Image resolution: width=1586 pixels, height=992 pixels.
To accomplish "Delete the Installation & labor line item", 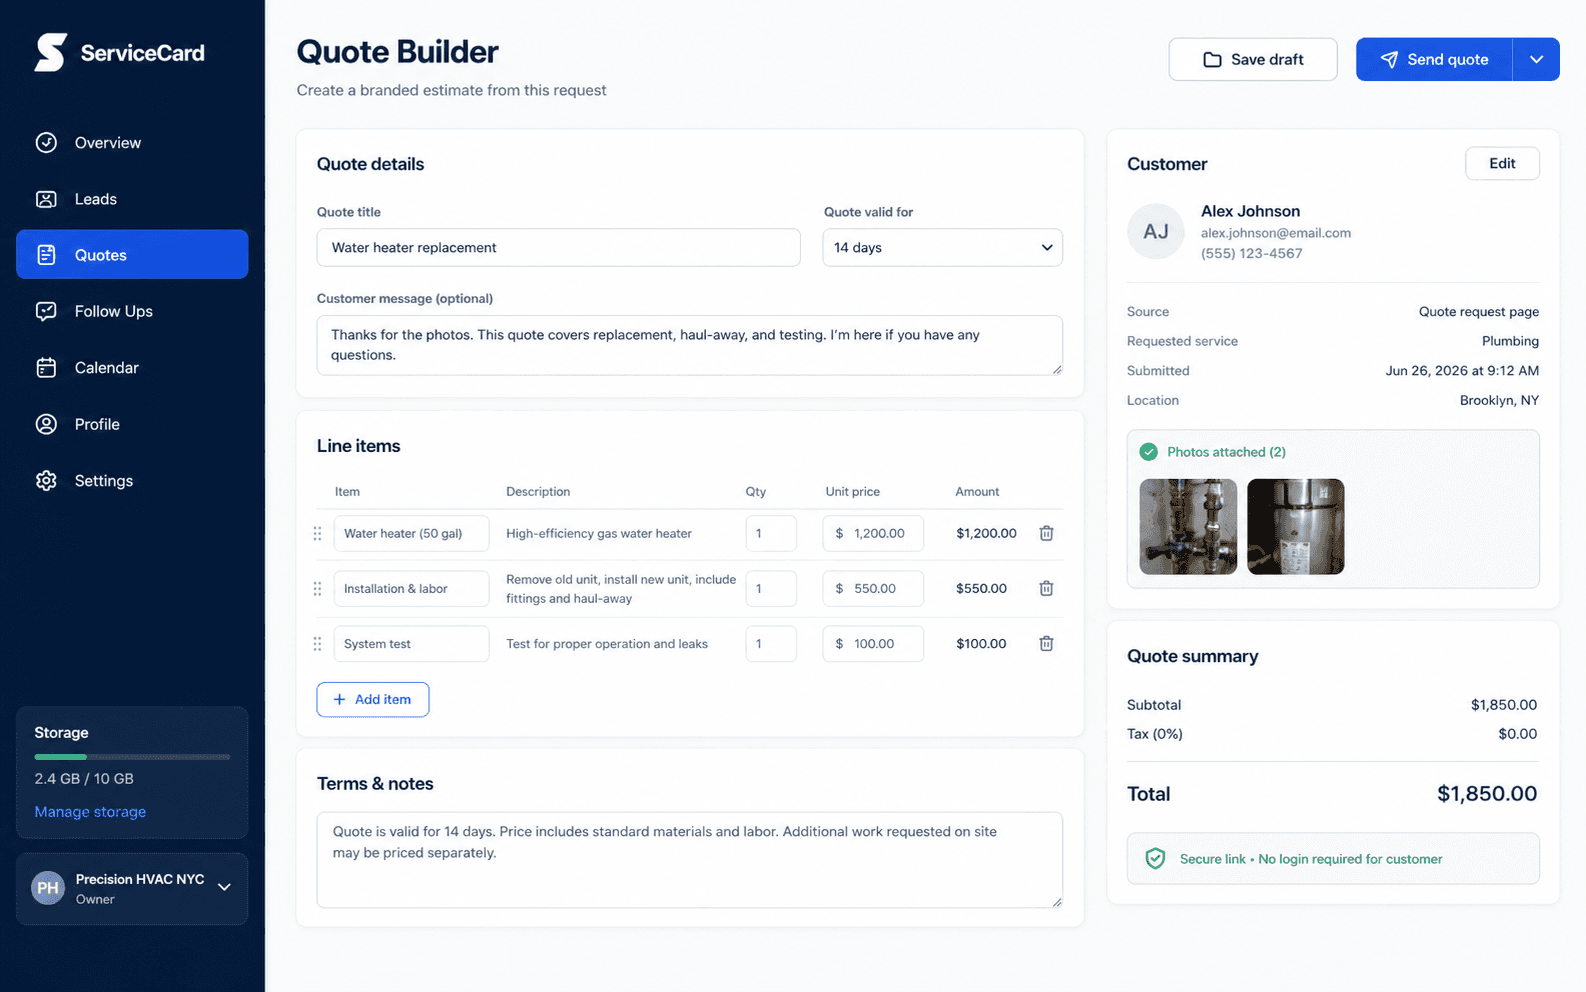I will [1046, 588].
